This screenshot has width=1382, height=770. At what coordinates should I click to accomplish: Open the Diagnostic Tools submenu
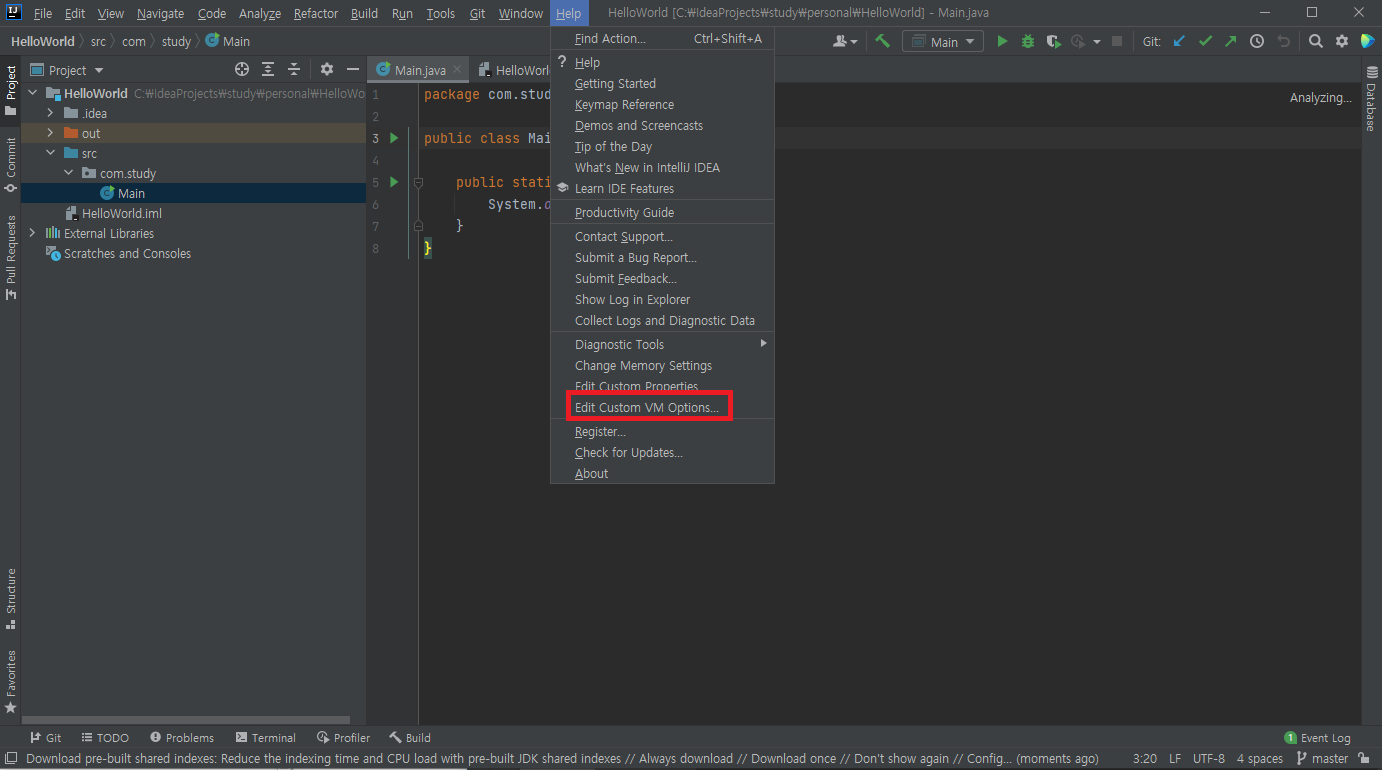[x=662, y=344]
